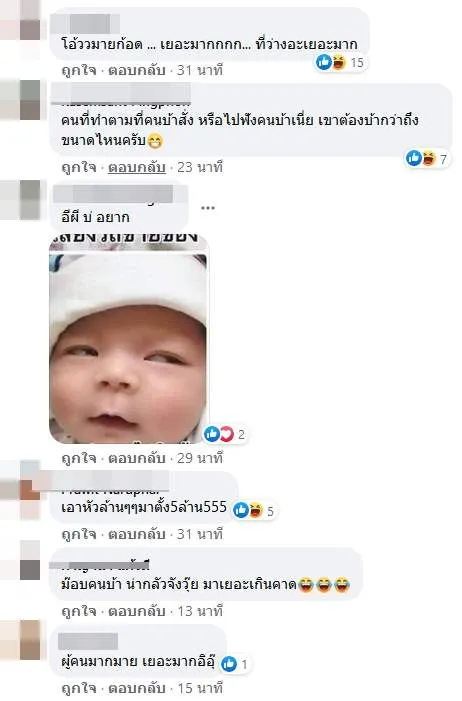
Task: Reply to the baby photo comment
Action: pos(137,458)
